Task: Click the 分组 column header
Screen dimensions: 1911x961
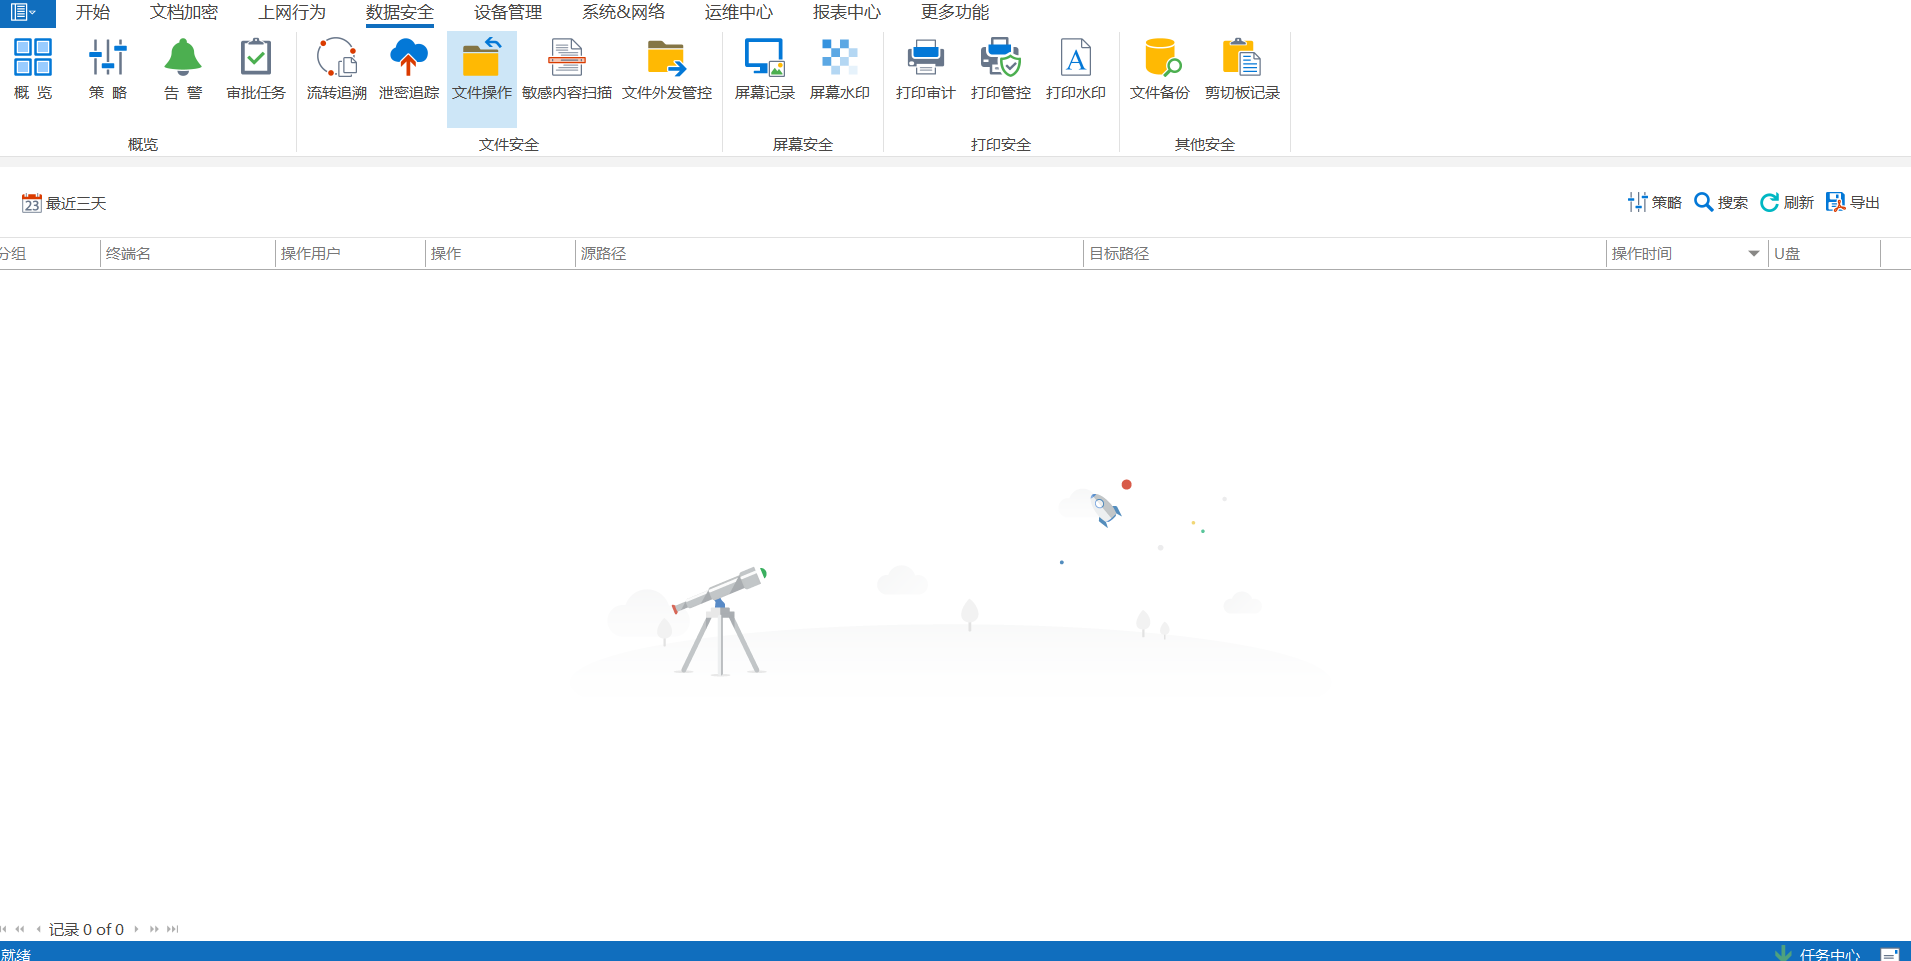Action: 50,254
